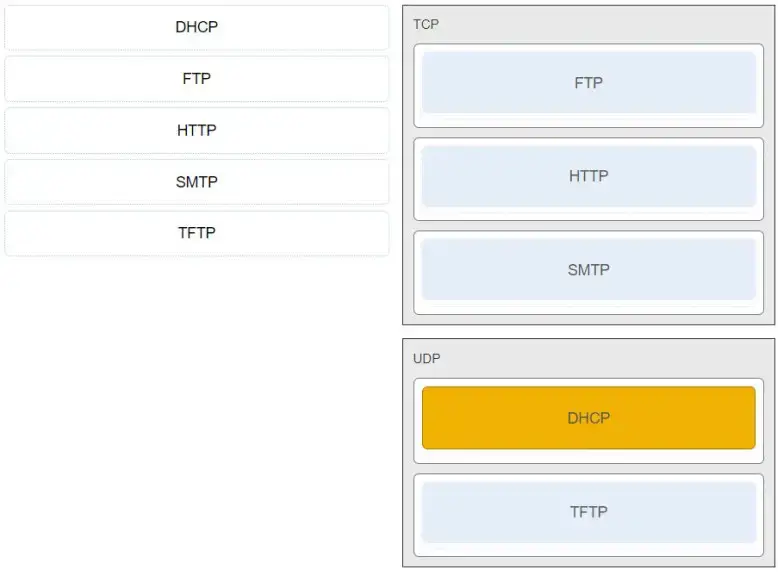This screenshot has height=573, width=778.
Task: Select the FTP option in the left list
Action: (196, 78)
